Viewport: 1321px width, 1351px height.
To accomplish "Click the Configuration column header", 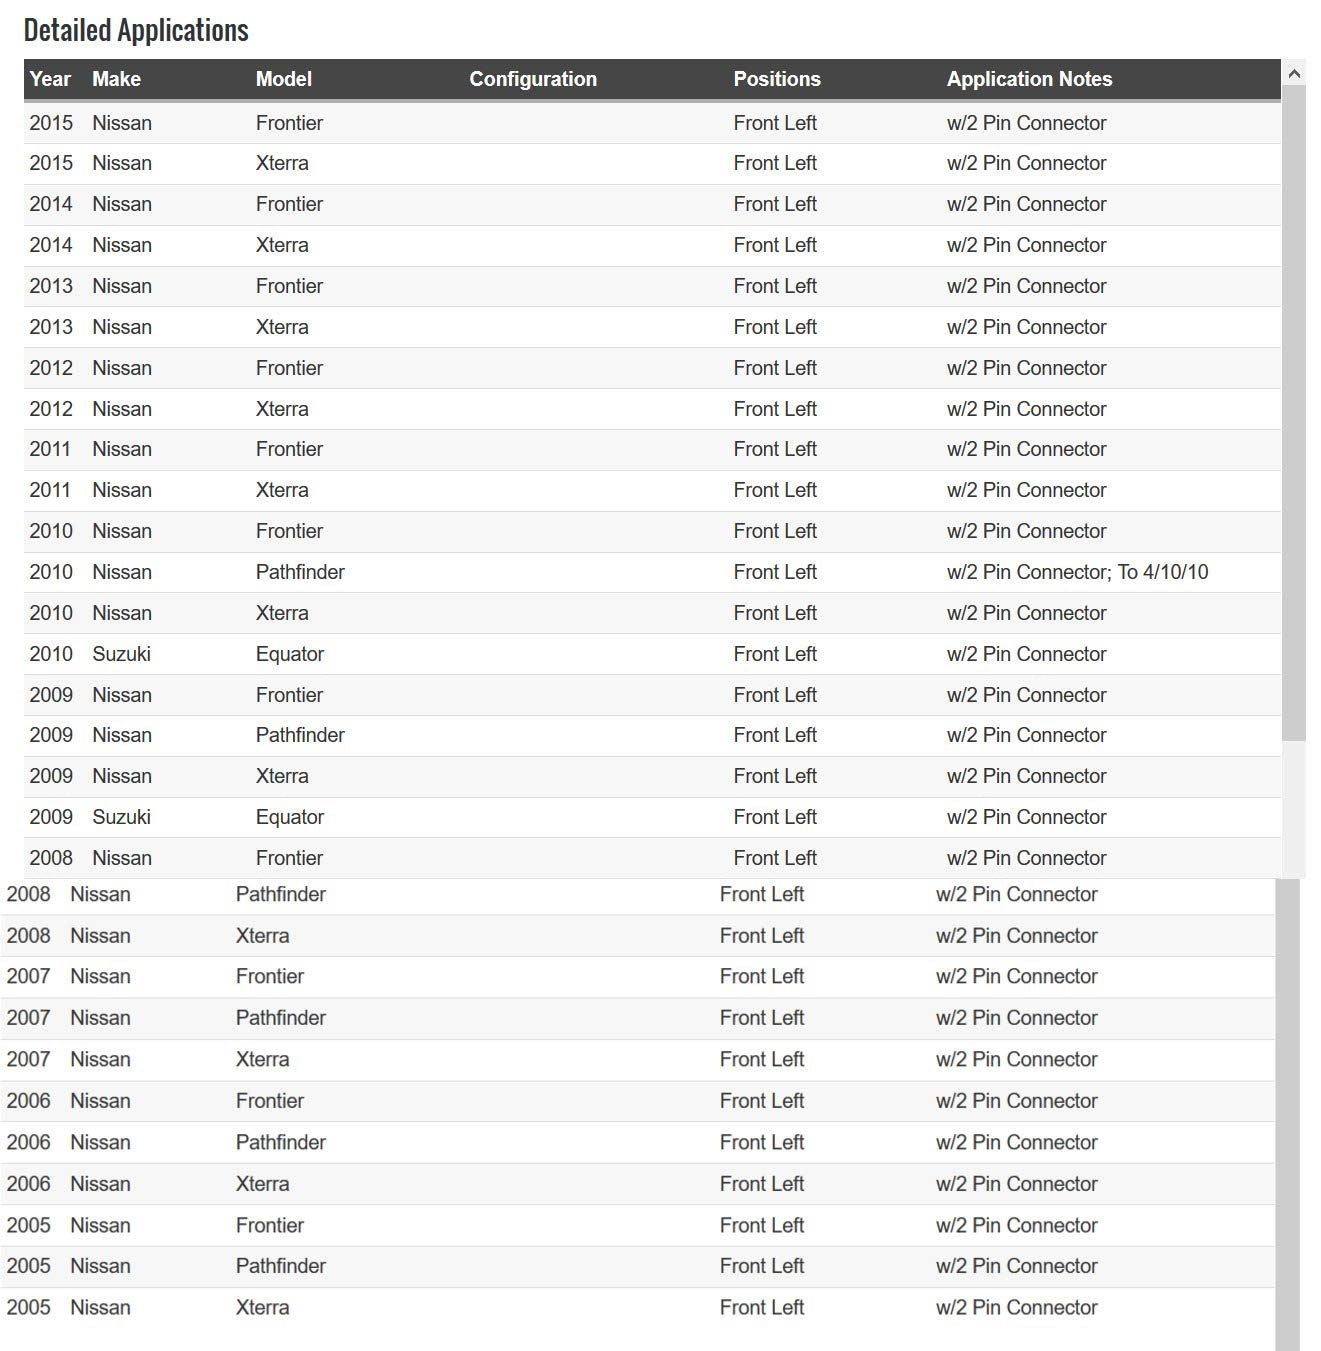I will point(533,79).
